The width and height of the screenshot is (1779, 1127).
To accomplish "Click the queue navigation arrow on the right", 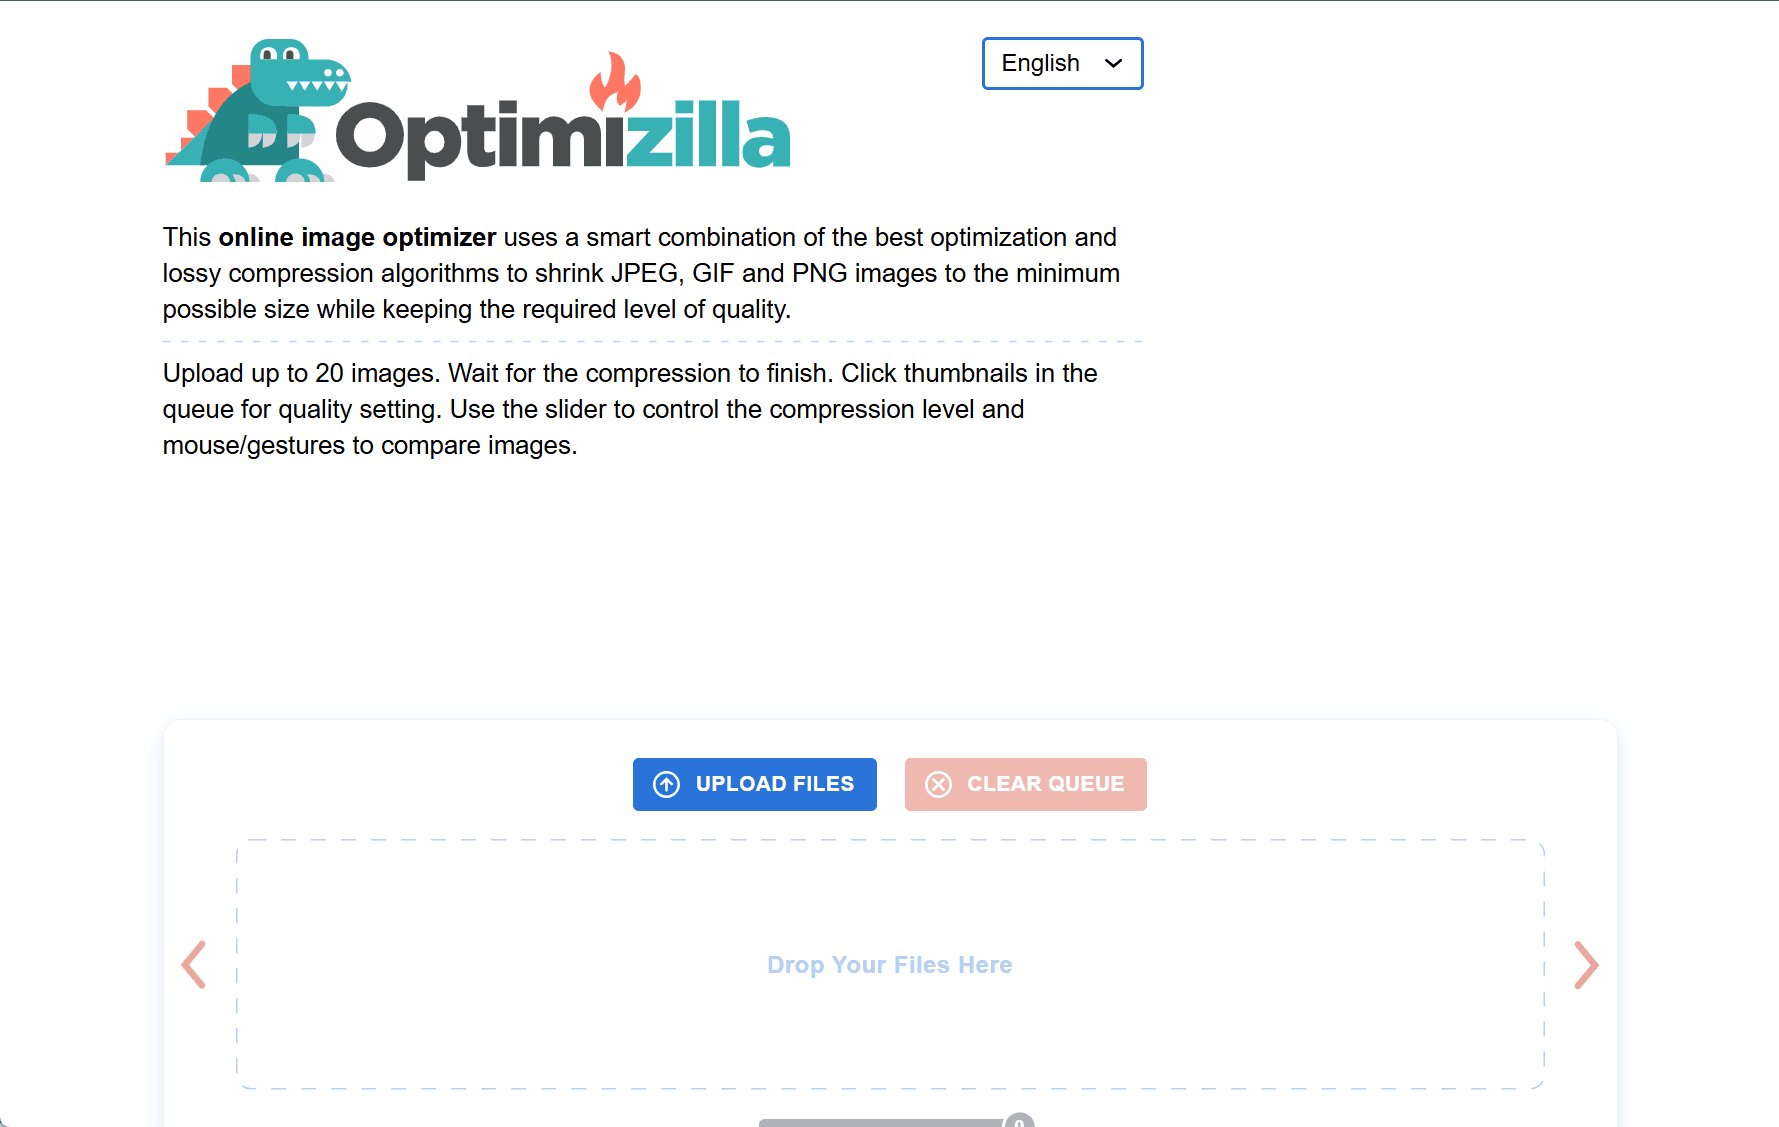I will (x=1586, y=965).
